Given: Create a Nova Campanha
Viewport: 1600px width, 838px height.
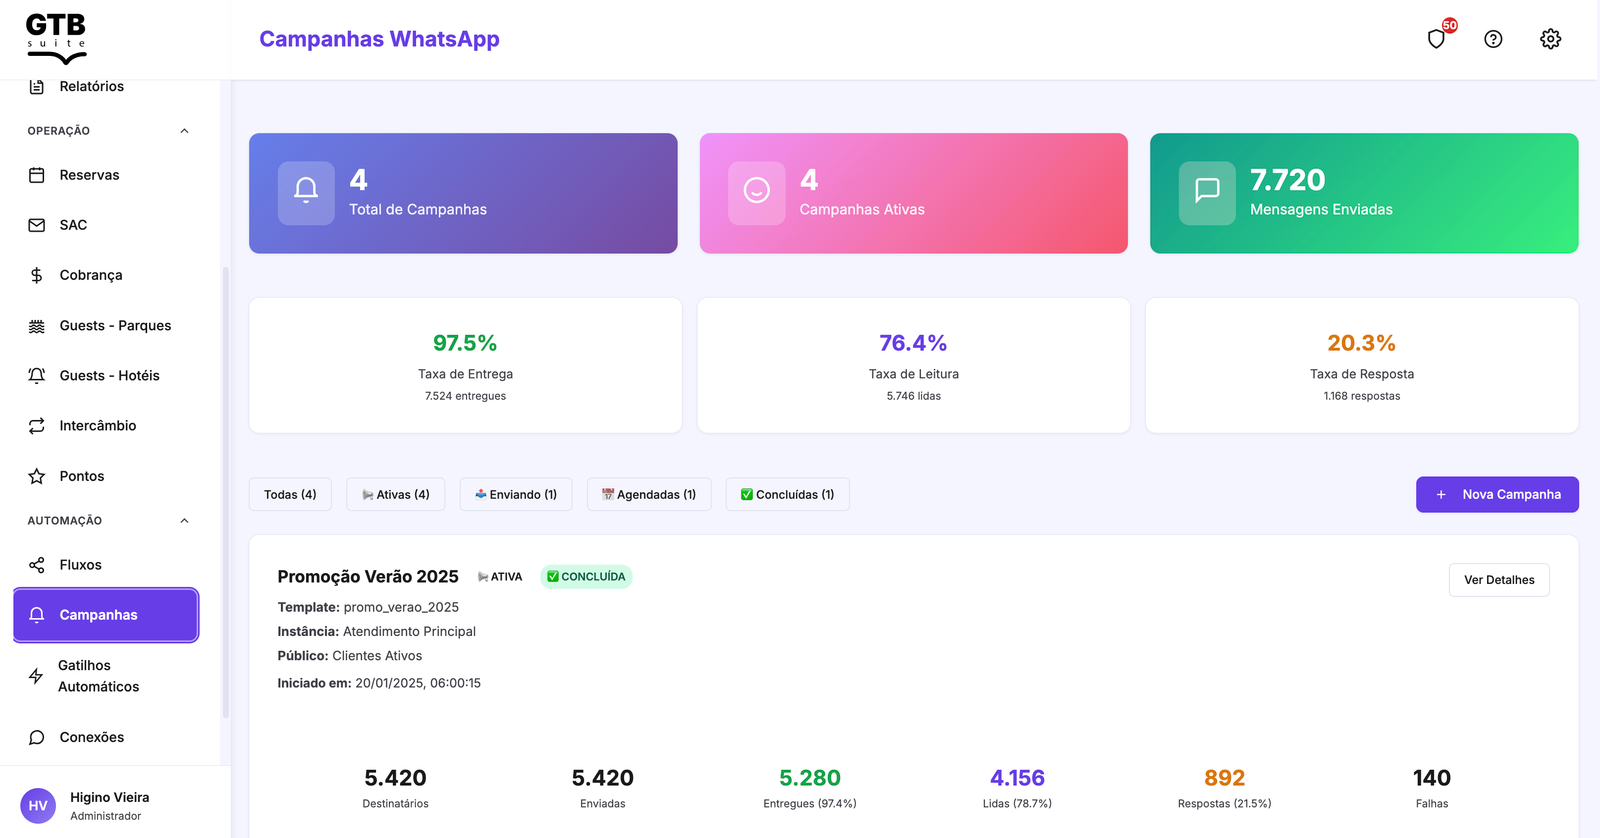Looking at the screenshot, I should [x=1497, y=494].
